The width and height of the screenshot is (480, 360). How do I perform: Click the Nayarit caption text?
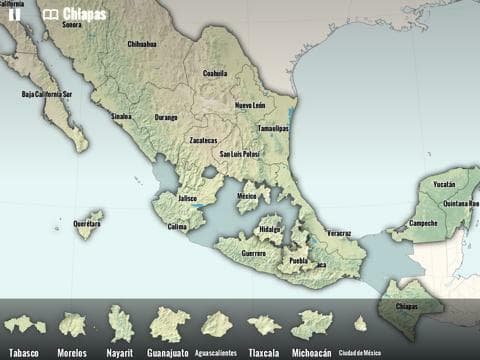click(120, 353)
